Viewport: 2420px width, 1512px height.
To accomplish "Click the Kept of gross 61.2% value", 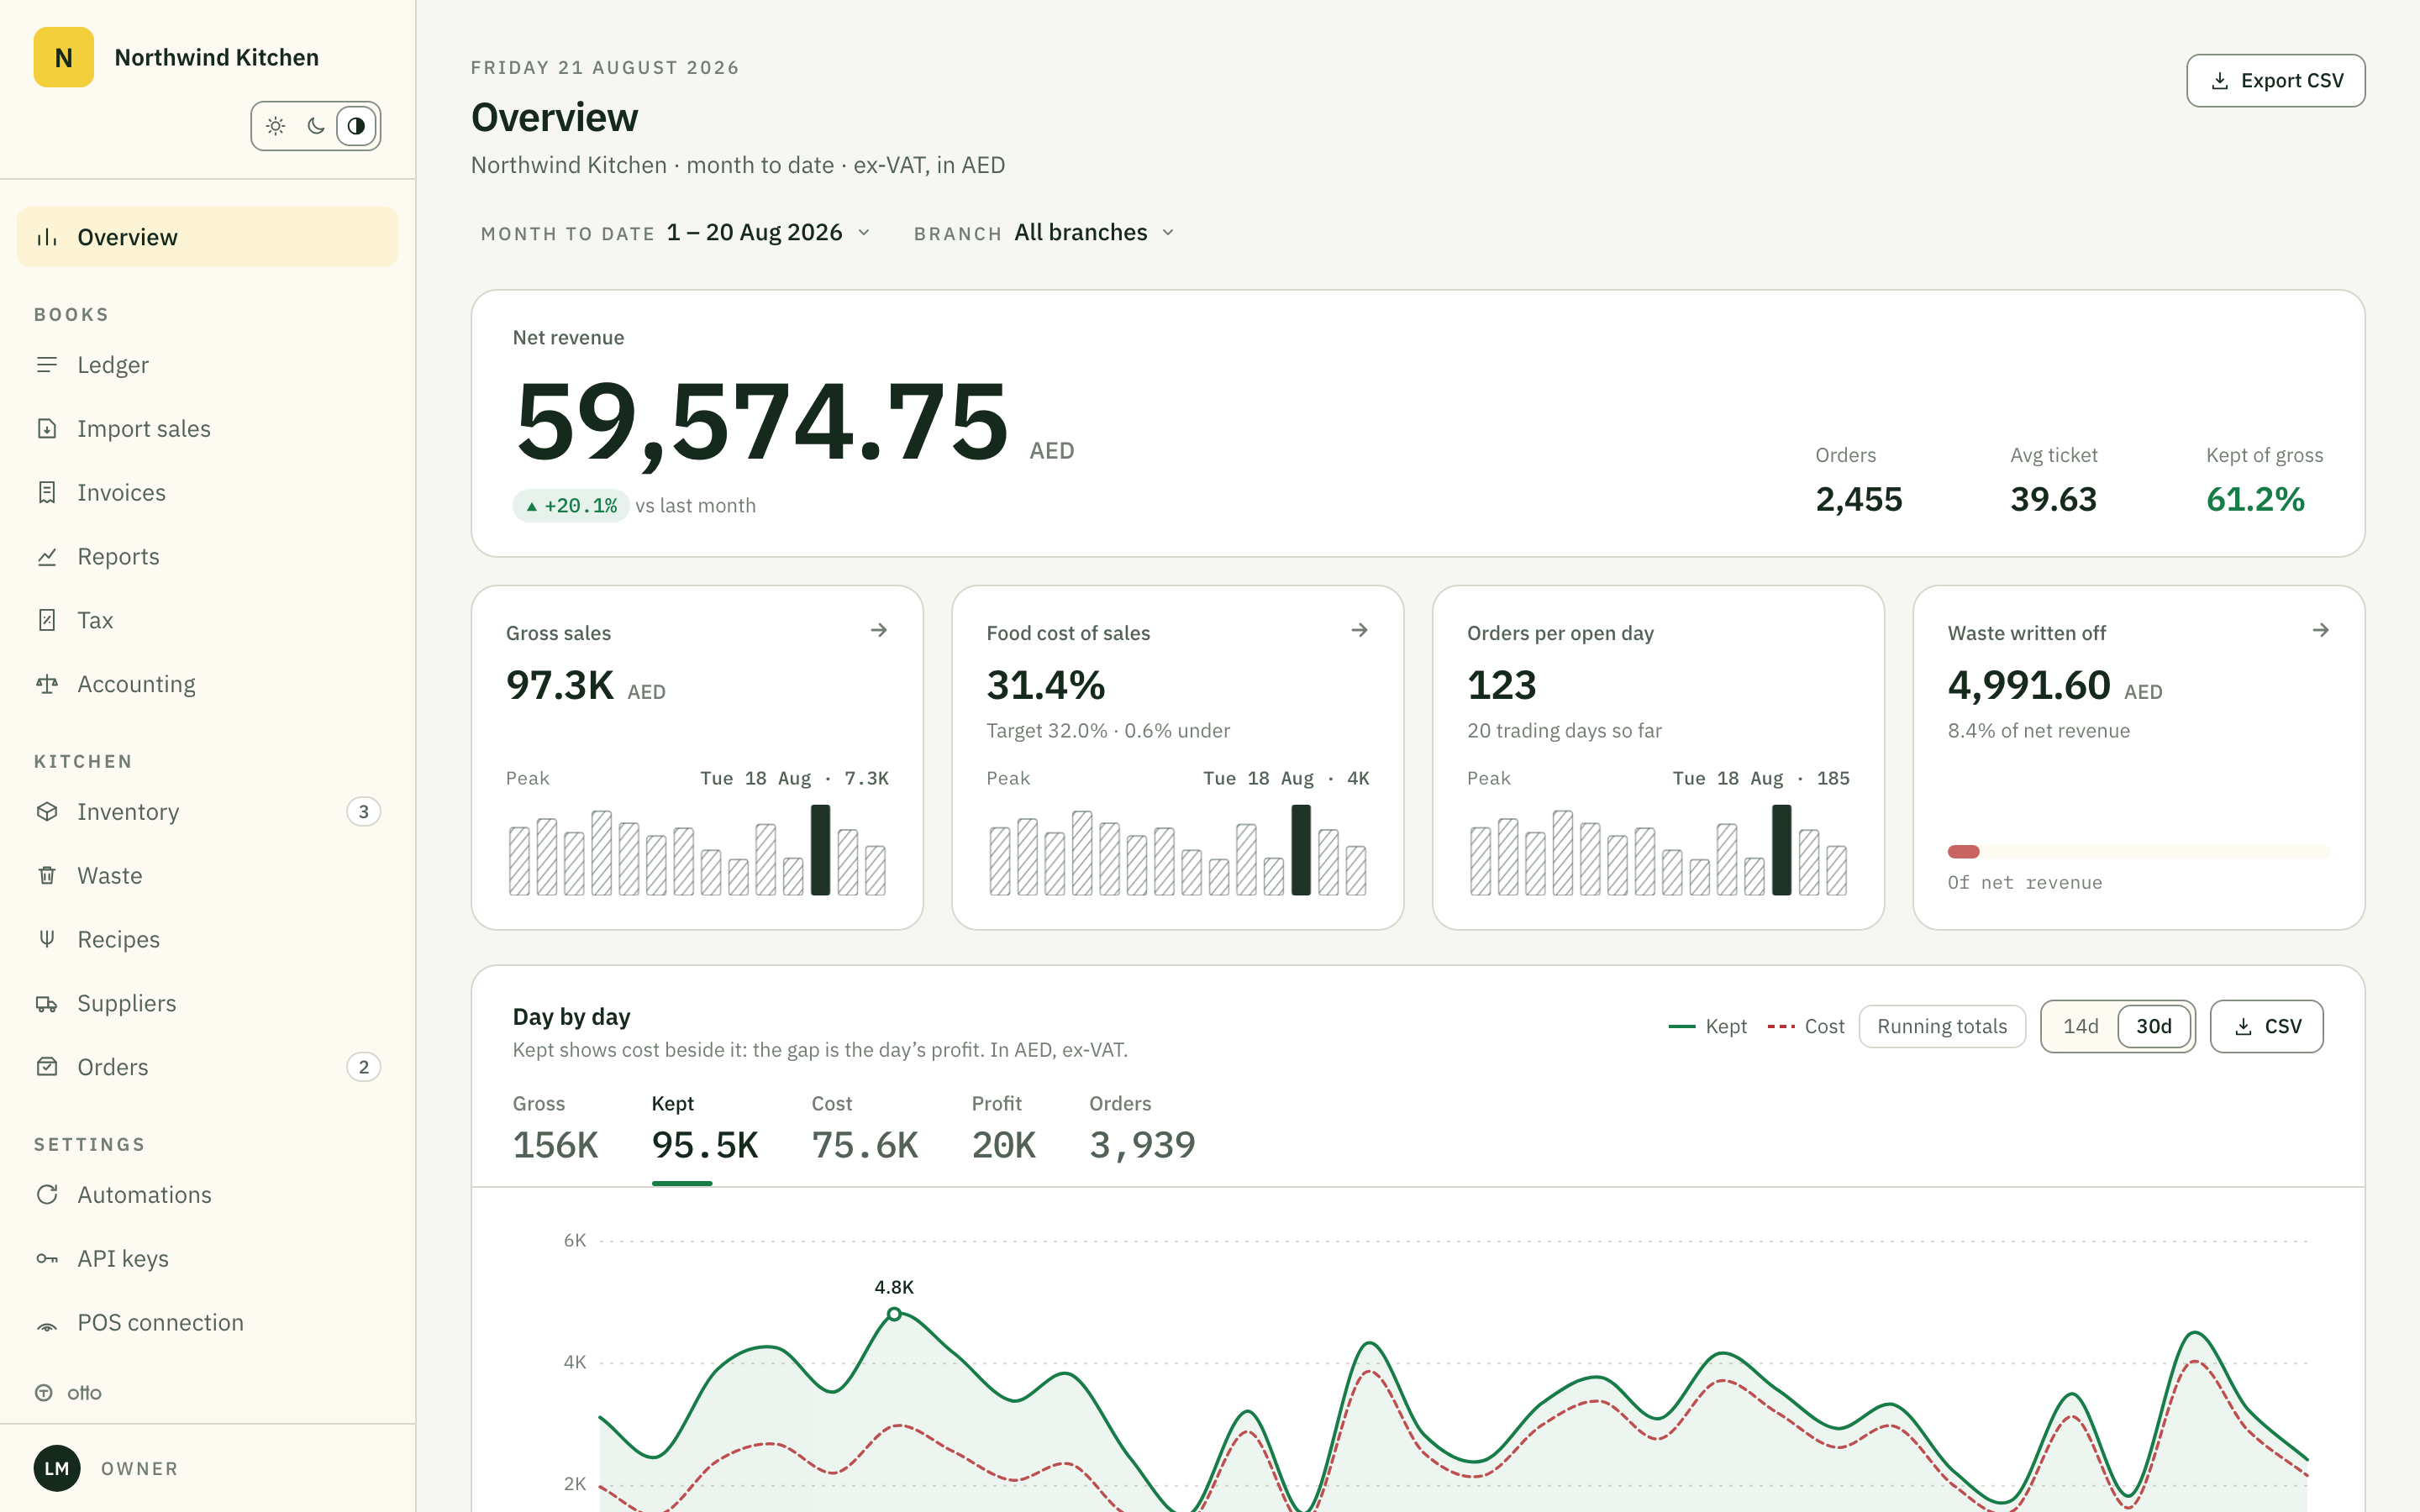I will [x=2255, y=499].
